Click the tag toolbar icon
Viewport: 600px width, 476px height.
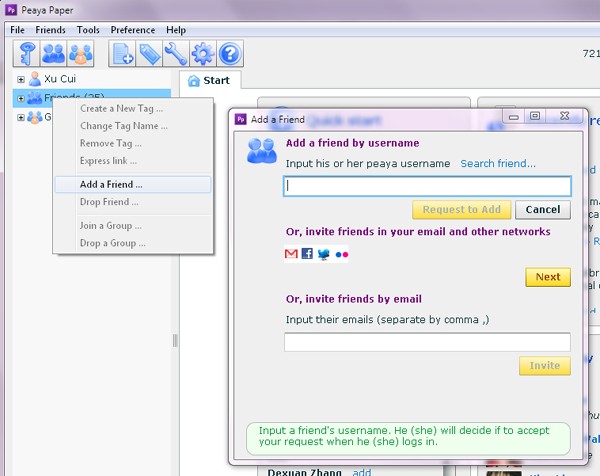click(x=149, y=54)
